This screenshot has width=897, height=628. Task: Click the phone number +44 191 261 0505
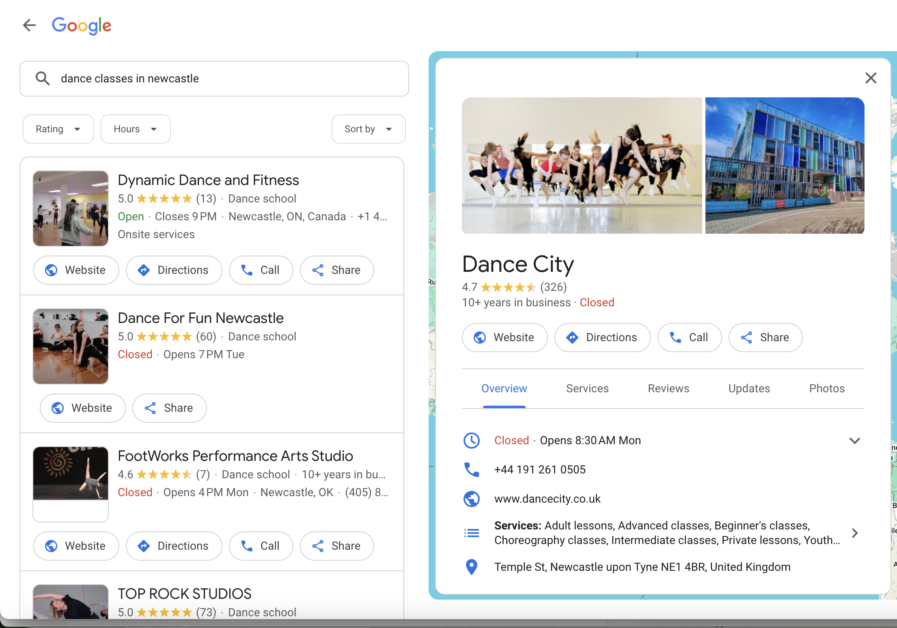click(x=540, y=470)
